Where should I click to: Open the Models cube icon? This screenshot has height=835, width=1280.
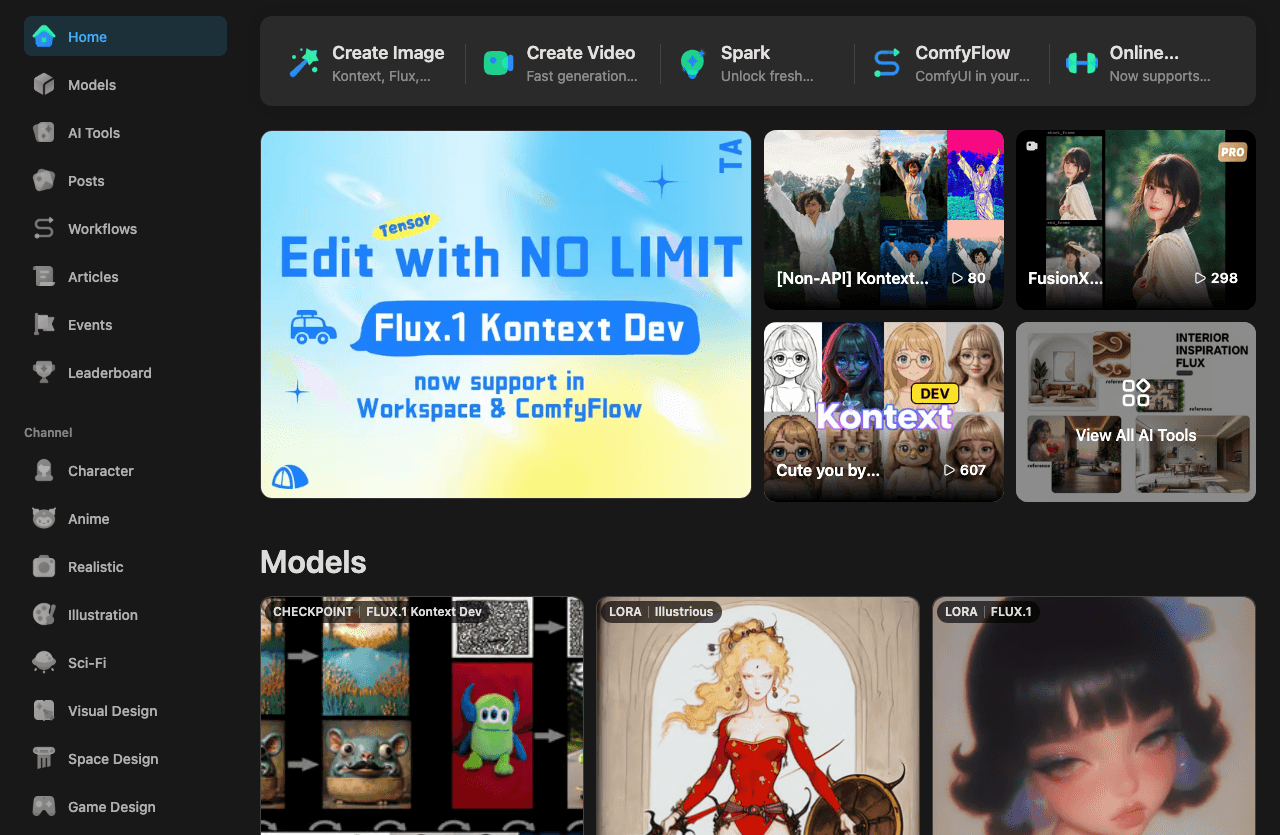tap(44, 85)
